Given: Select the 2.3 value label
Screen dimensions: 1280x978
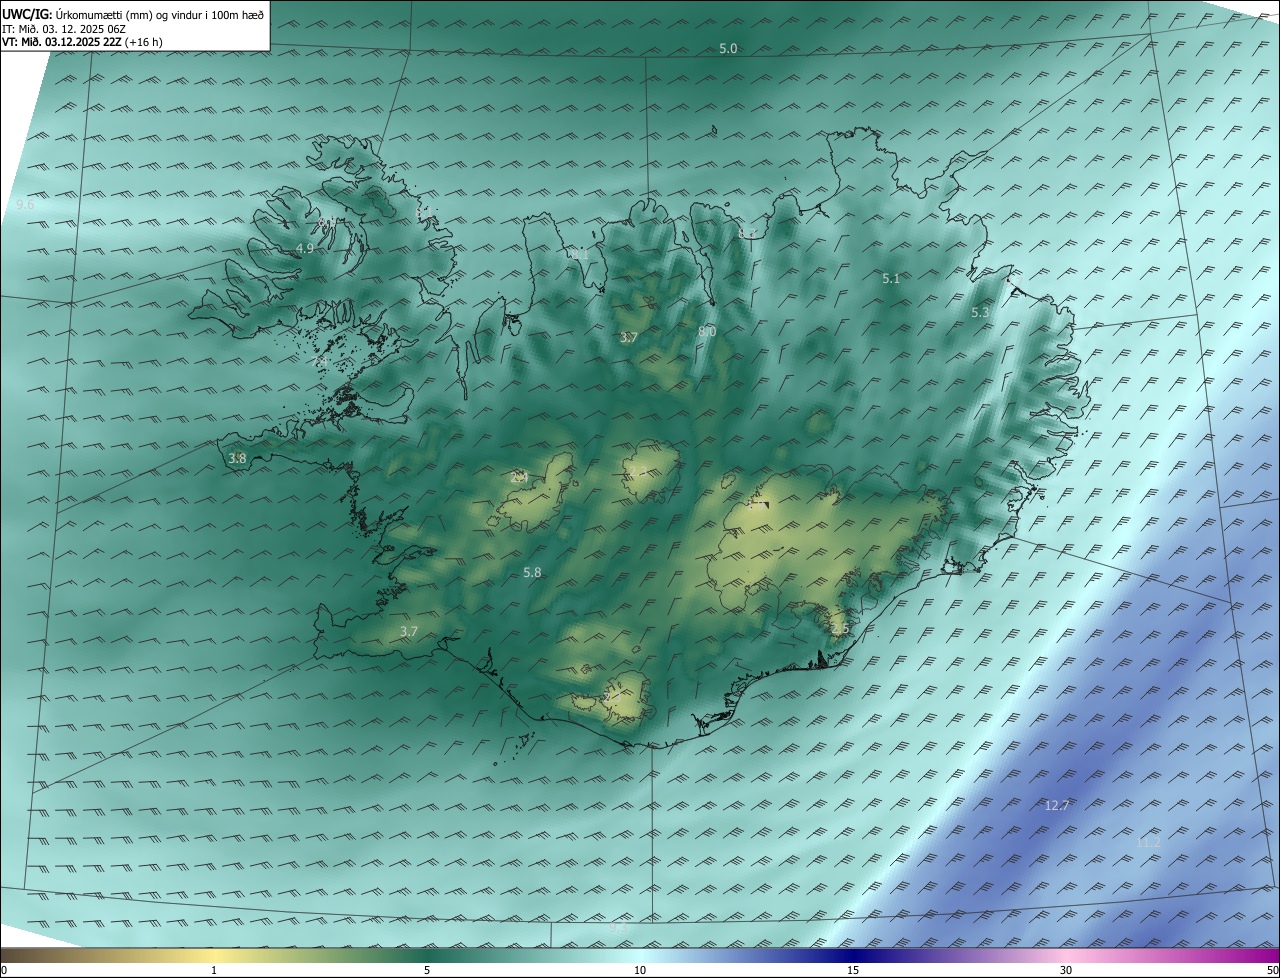Looking at the screenshot, I should pos(636,471).
